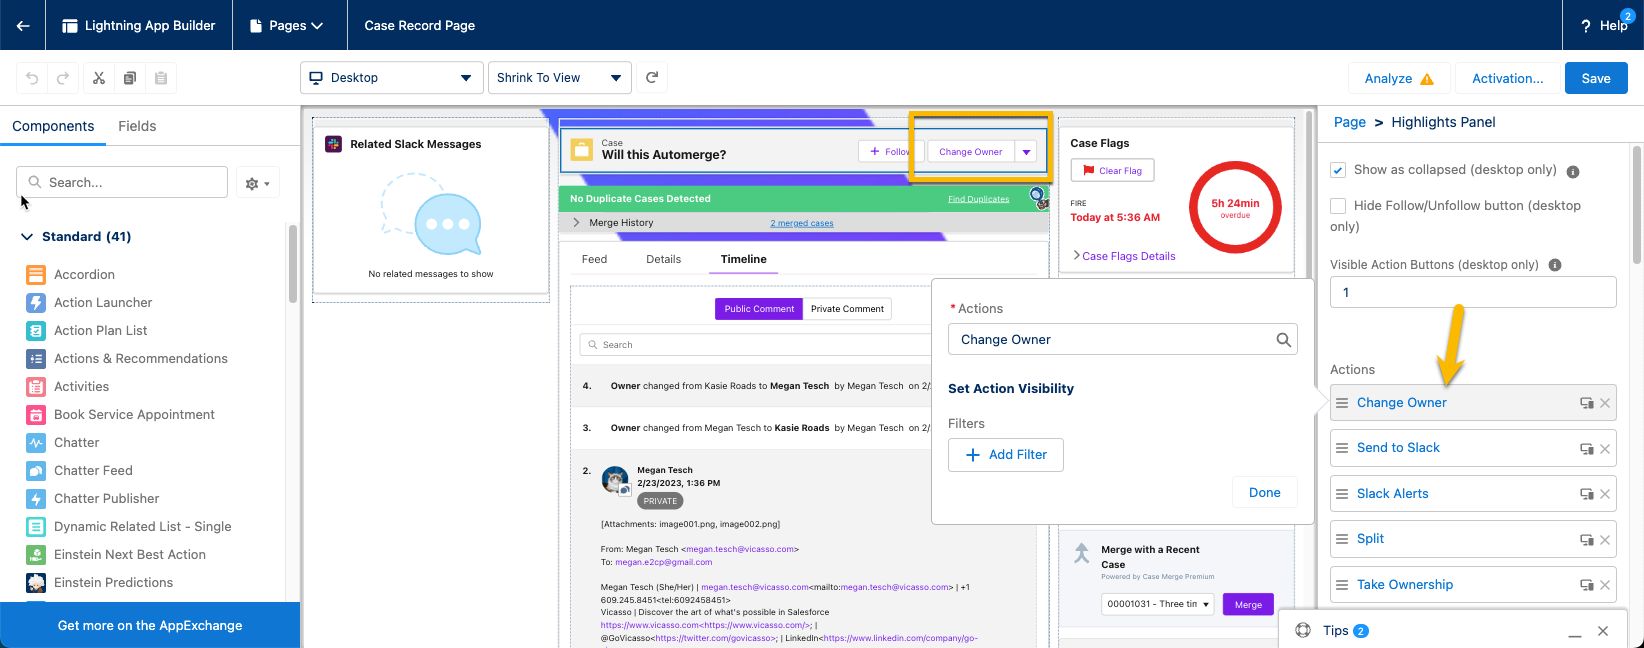Uncheck Show as collapsed checkbox
The image size is (1644, 648).
click(1338, 170)
